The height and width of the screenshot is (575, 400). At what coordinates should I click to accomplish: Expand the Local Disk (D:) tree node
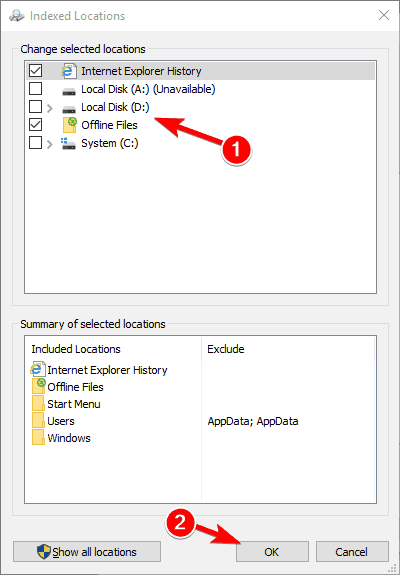point(50,108)
